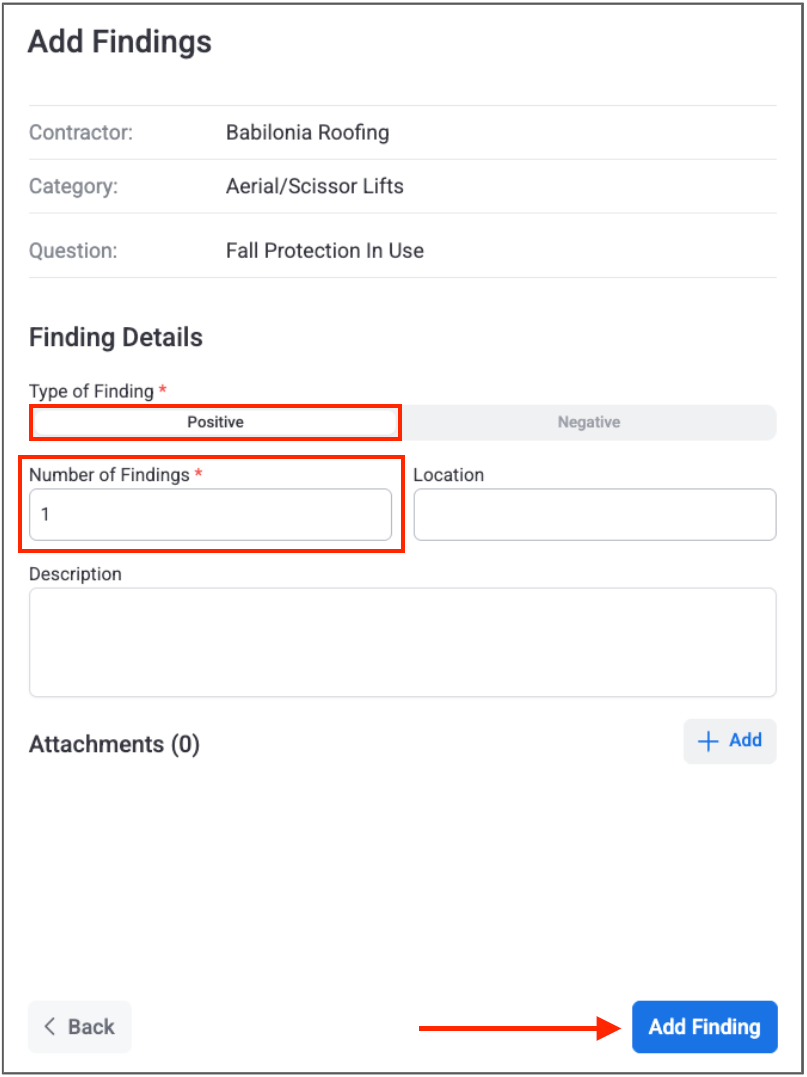807x1077 pixels.
Task: Click the Add Findings page title
Action: (120, 42)
